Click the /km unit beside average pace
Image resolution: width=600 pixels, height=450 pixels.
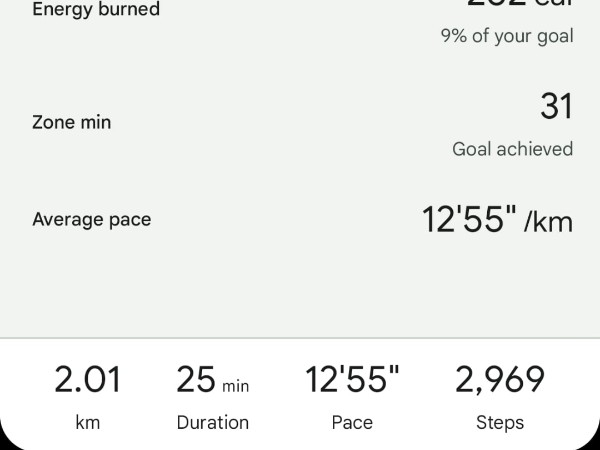549,220
